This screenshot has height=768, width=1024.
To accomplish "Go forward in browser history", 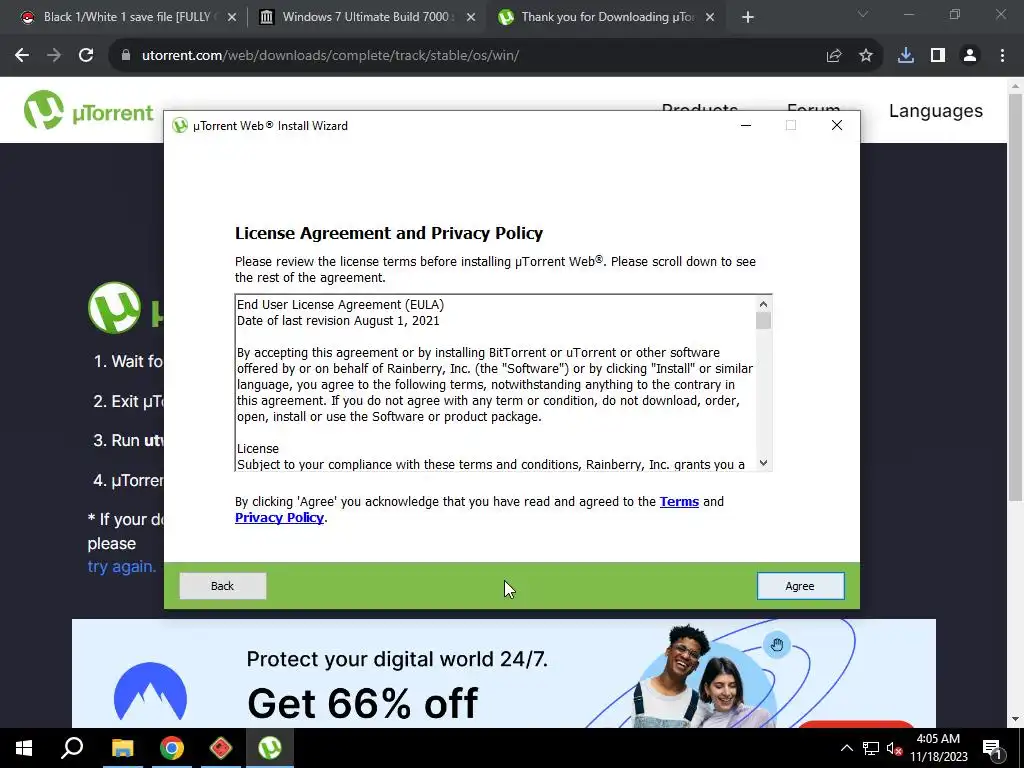I will click(54, 56).
